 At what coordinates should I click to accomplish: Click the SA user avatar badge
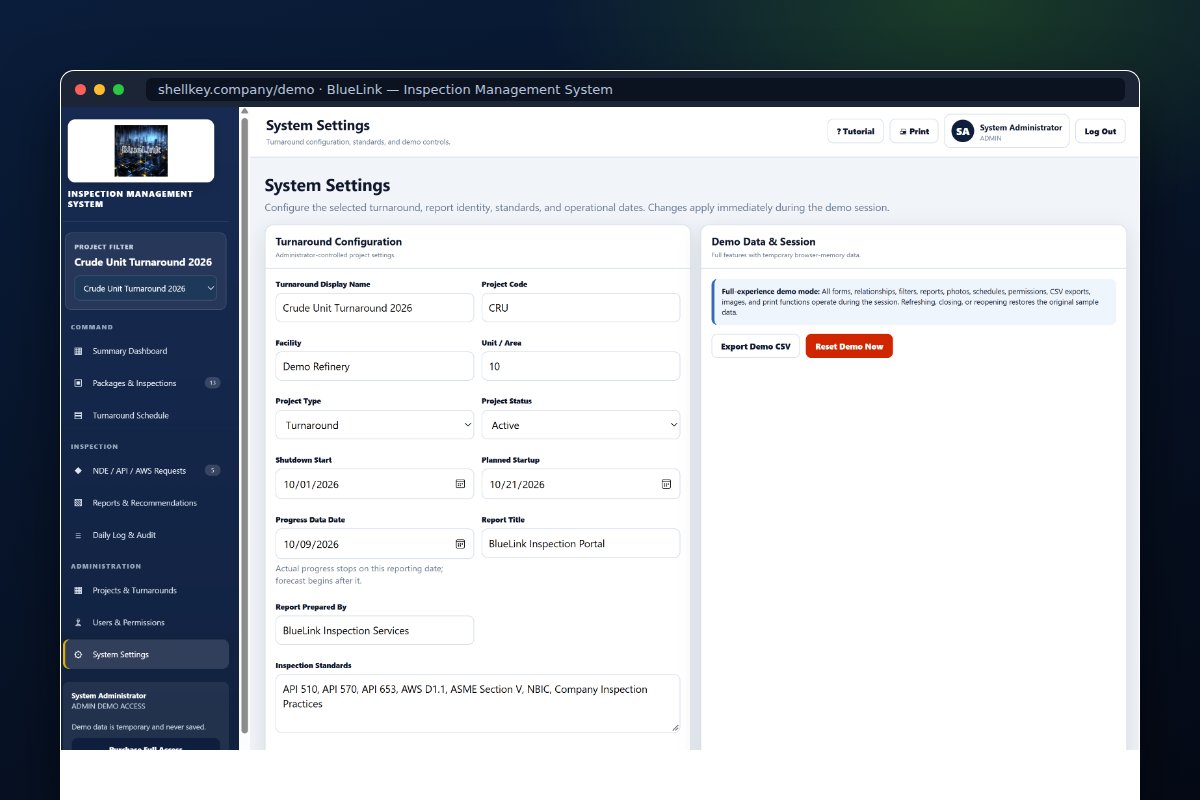[963, 131]
